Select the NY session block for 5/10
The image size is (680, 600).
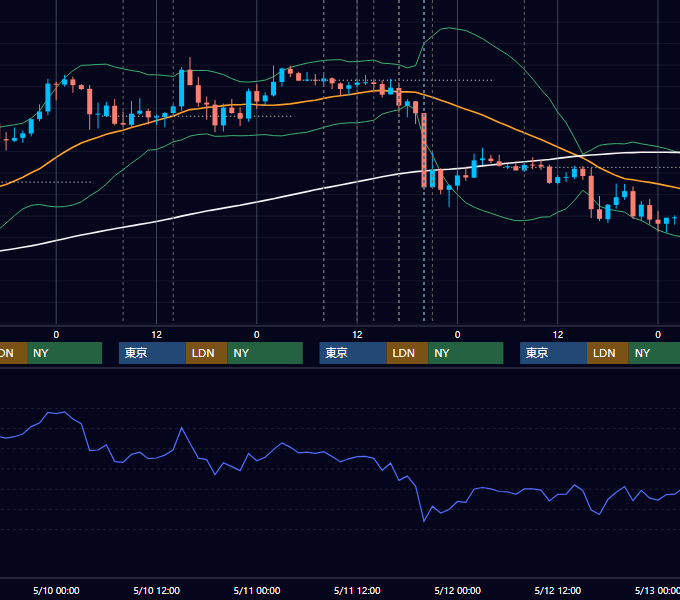pos(265,353)
